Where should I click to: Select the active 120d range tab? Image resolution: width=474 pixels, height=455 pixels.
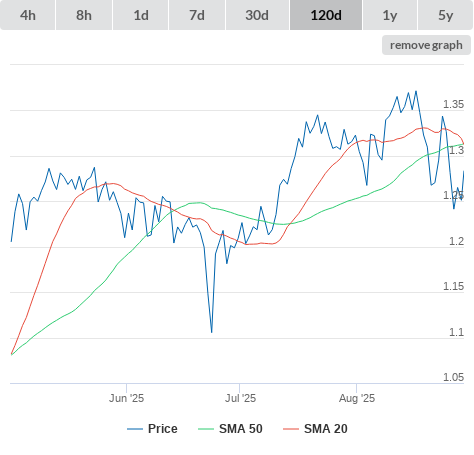point(326,15)
